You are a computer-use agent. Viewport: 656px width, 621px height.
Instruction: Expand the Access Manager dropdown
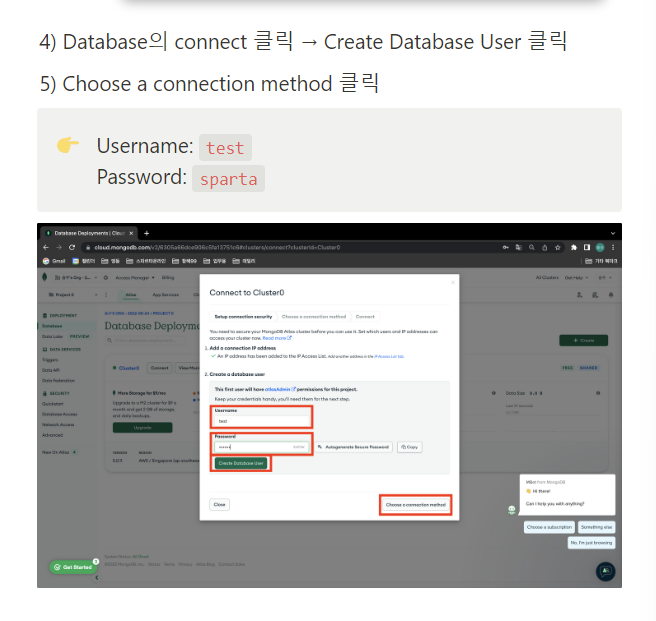[x=135, y=277]
